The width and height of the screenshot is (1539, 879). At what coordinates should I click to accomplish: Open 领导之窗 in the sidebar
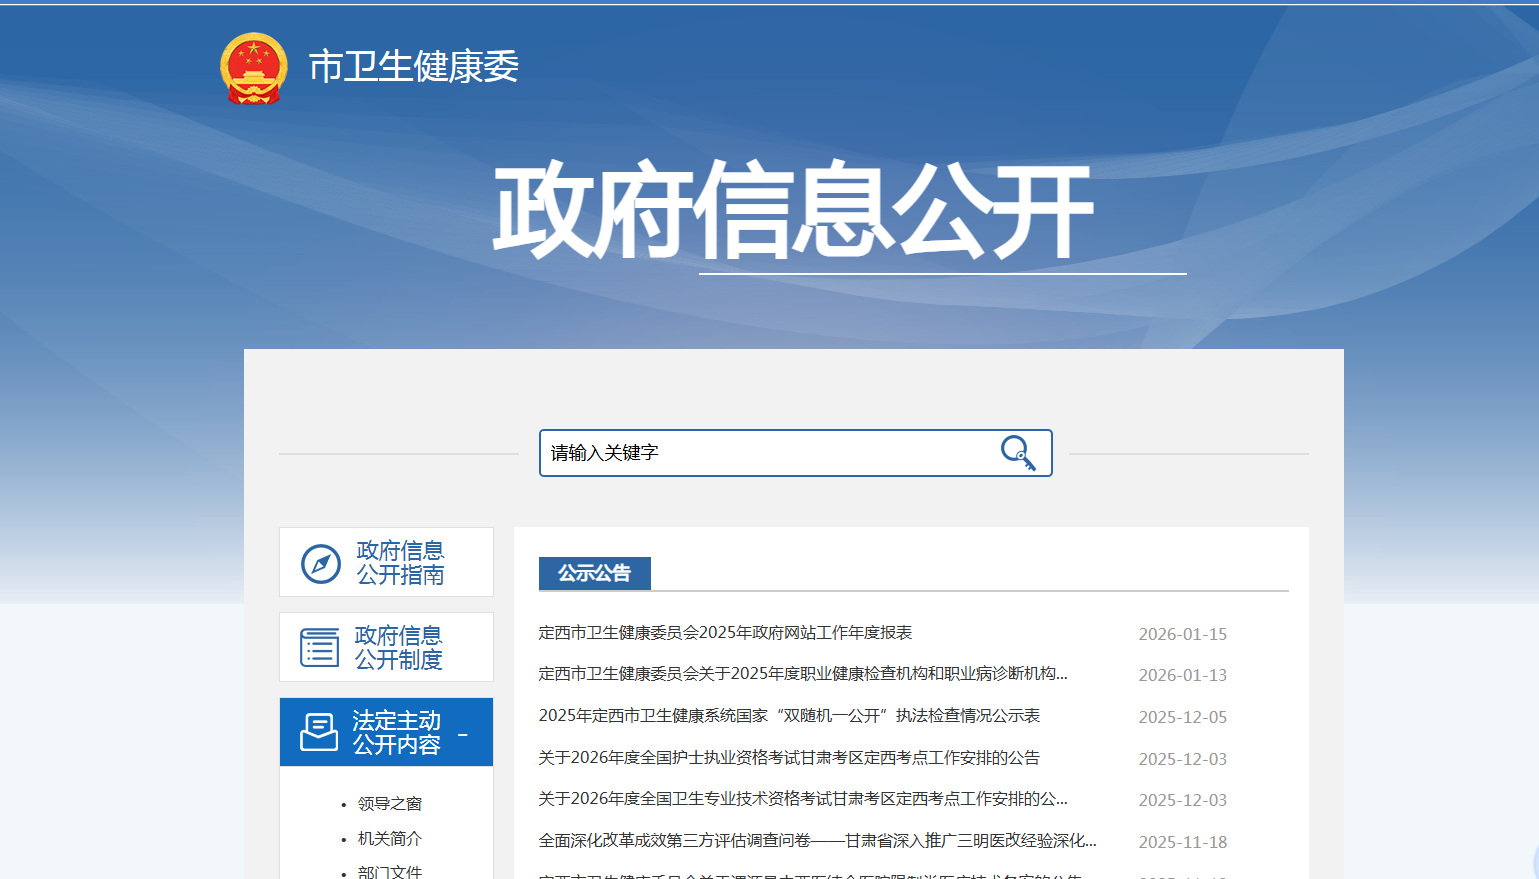(x=390, y=804)
